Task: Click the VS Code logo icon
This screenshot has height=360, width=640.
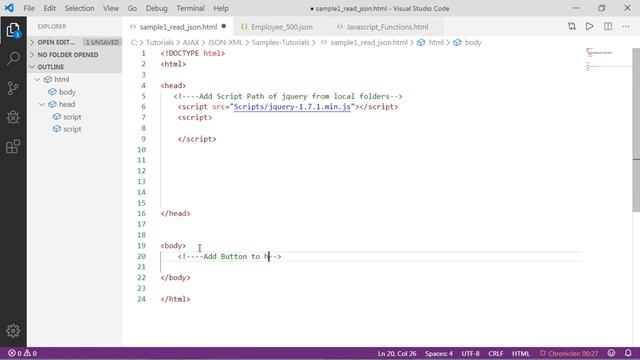Action: click(9, 8)
